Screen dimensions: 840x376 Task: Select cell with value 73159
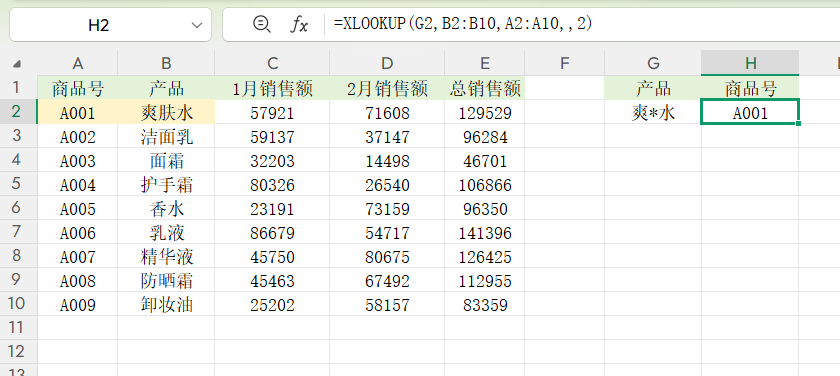pos(387,208)
